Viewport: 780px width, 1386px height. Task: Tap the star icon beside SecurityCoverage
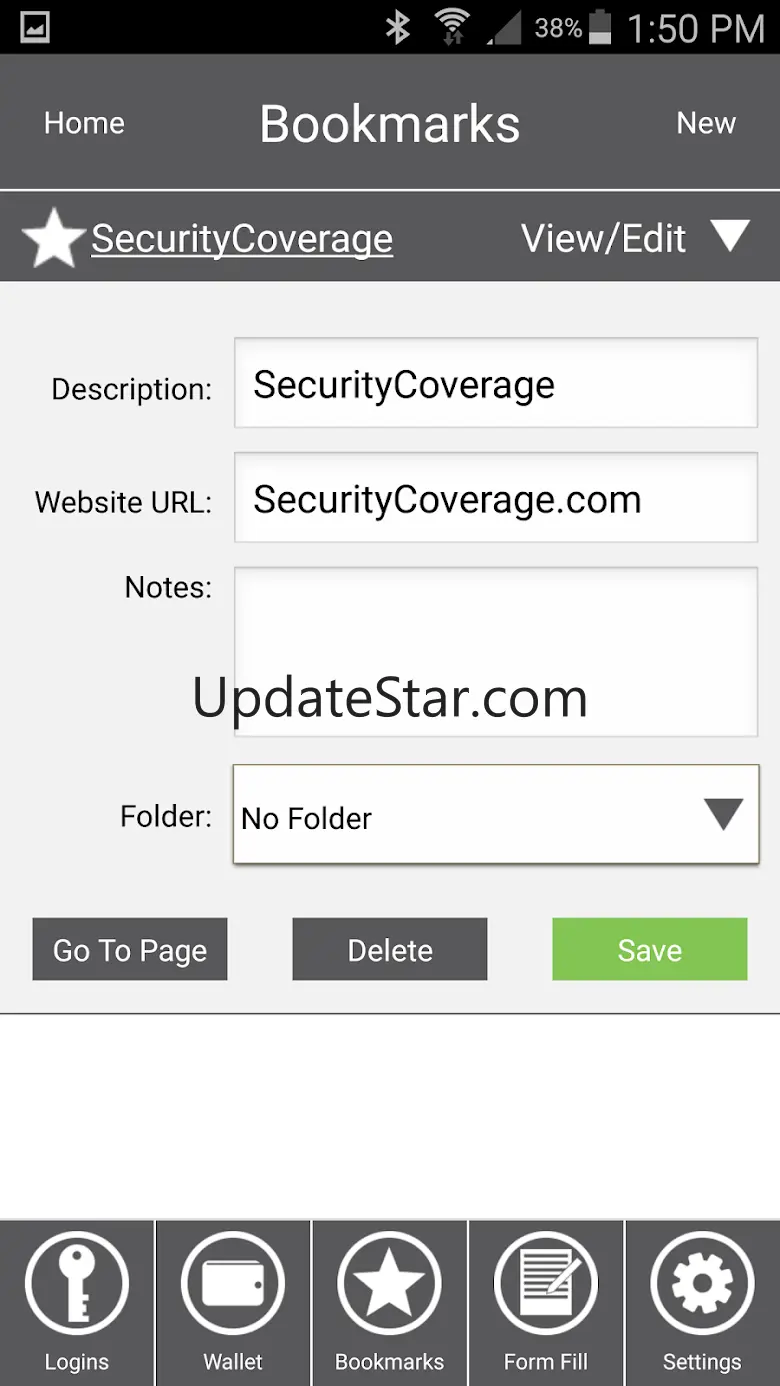tap(53, 239)
